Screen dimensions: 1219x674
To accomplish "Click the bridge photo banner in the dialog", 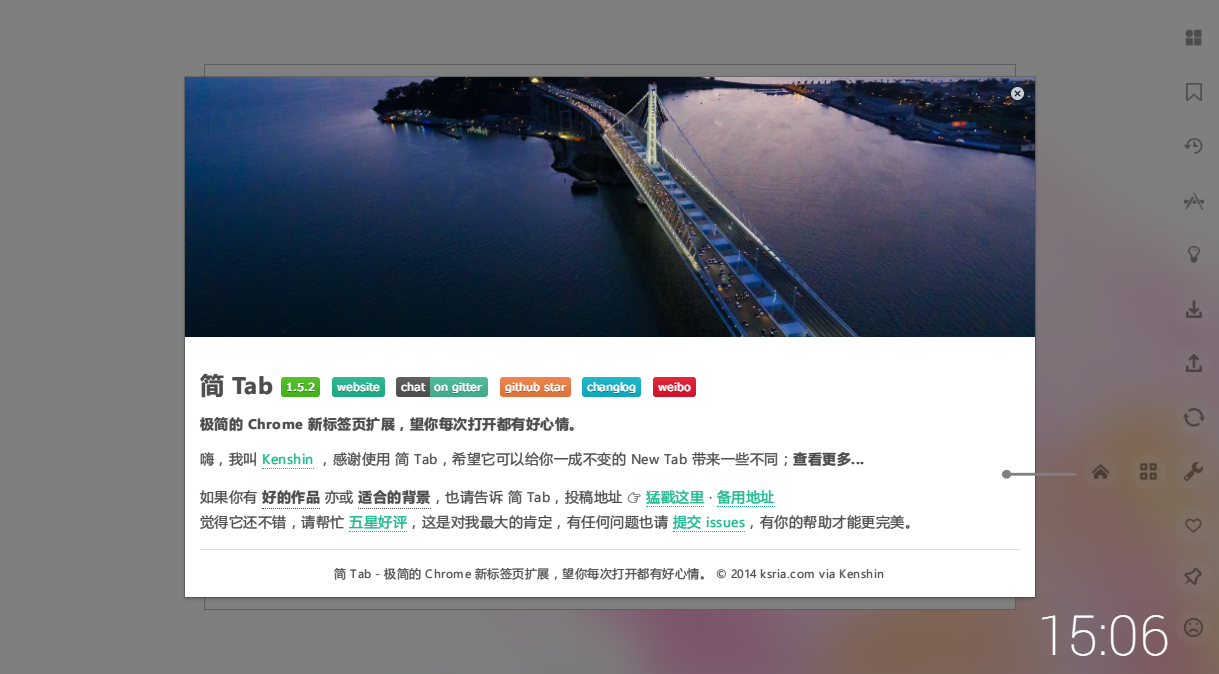I will click(610, 207).
